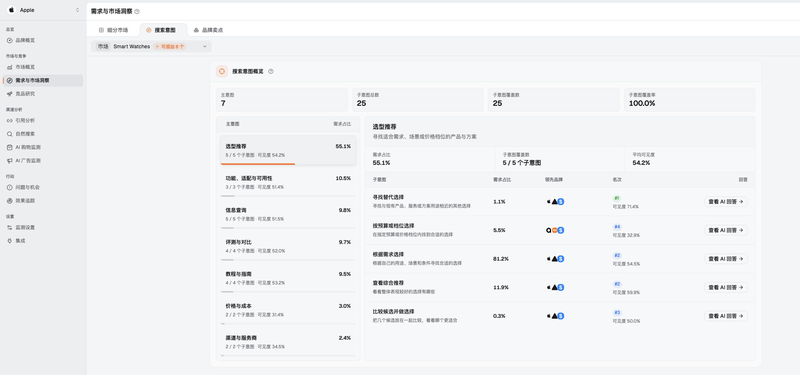Click the orange 可添加 8 个 badge
Screen dimensions: 800x375
pos(170,46)
